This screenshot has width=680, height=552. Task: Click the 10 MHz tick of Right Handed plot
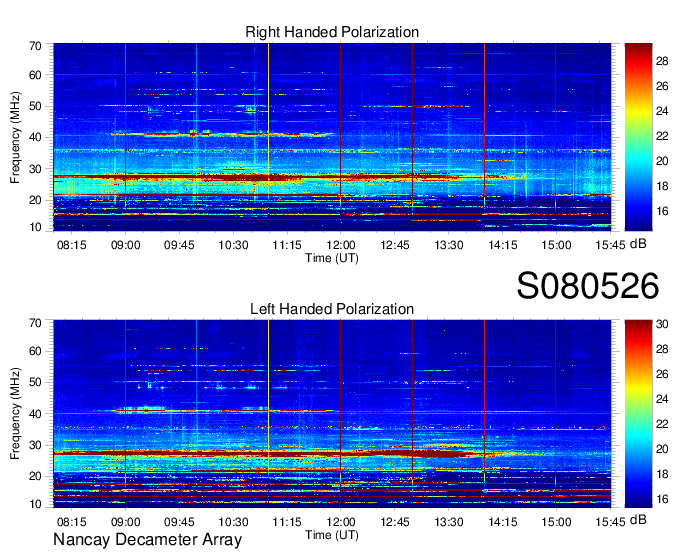click(x=35, y=227)
